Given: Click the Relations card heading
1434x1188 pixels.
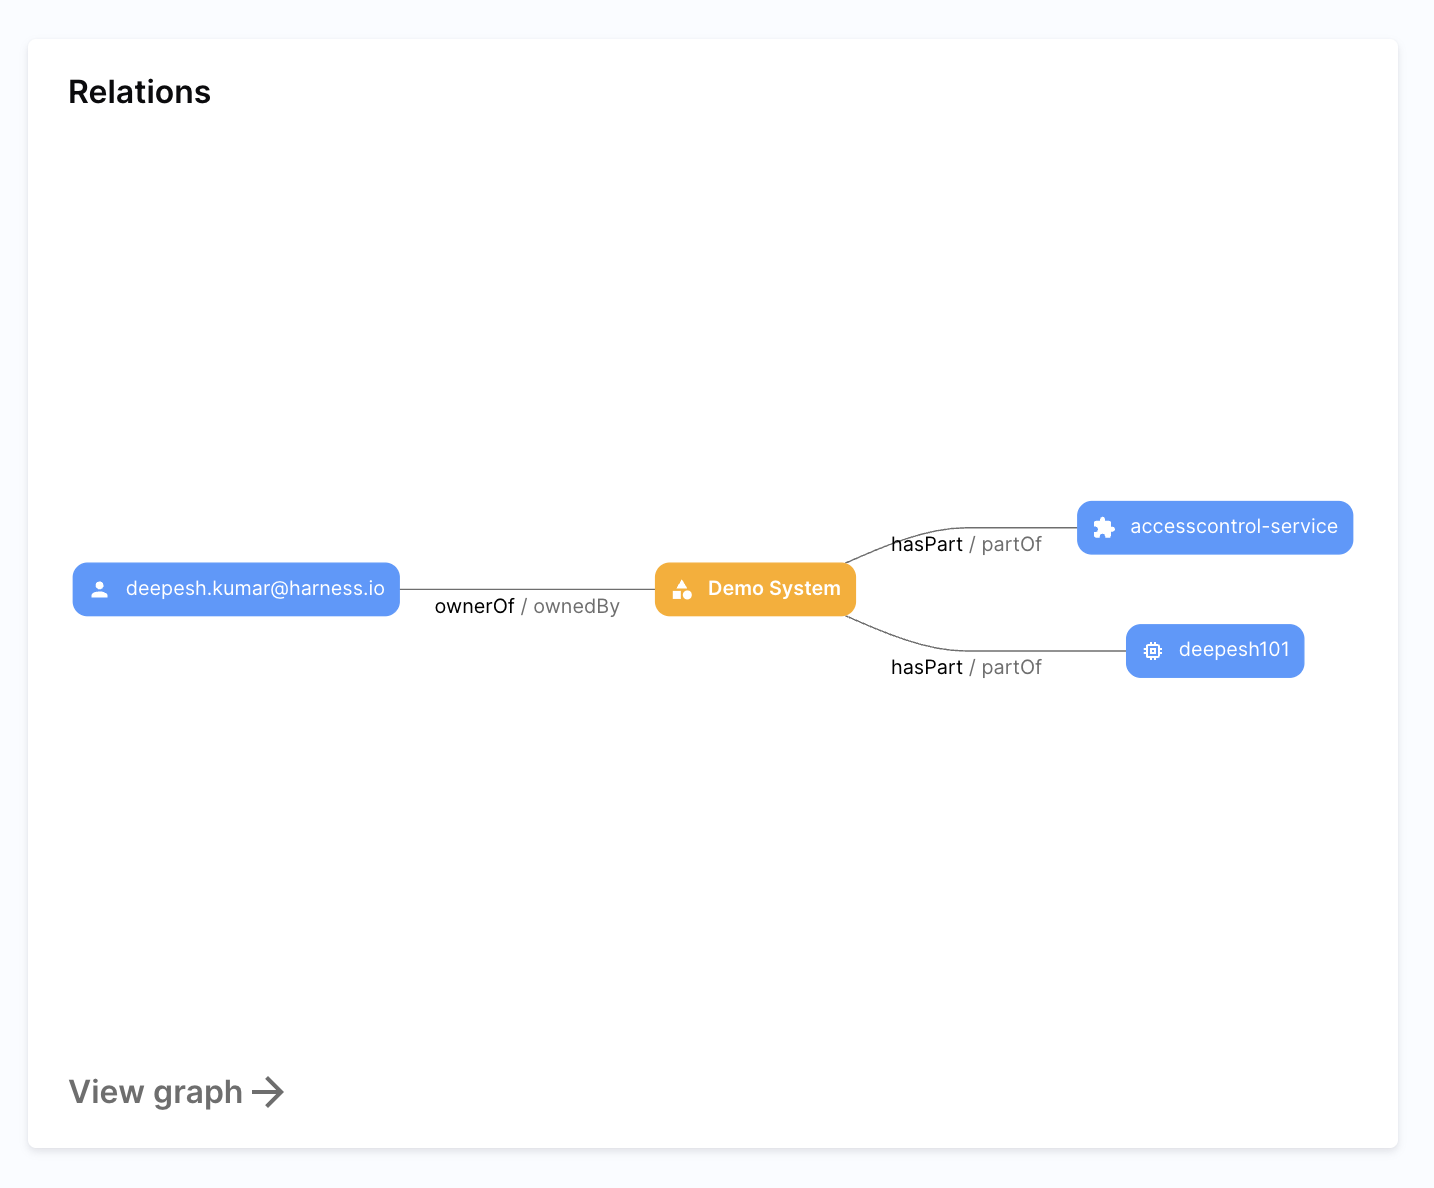Looking at the screenshot, I should pos(139,92).
